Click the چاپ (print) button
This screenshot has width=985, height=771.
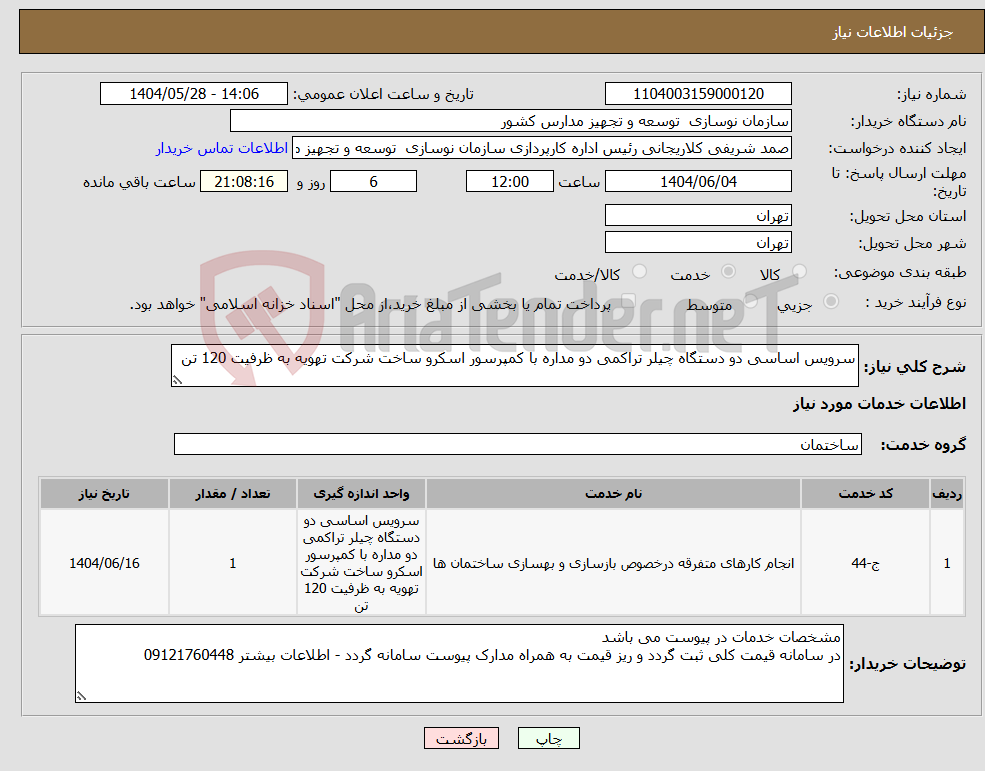[548, 738]
